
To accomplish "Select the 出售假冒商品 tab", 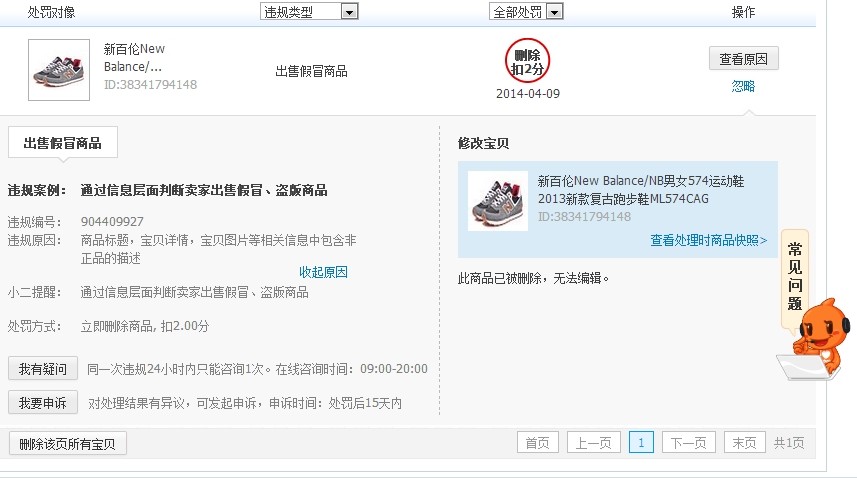I will click(x=63, y=143).
